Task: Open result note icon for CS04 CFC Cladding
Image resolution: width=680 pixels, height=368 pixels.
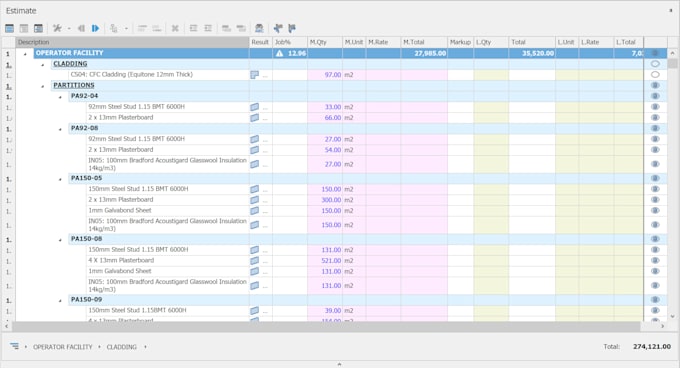Action: [x=255, y=75]
